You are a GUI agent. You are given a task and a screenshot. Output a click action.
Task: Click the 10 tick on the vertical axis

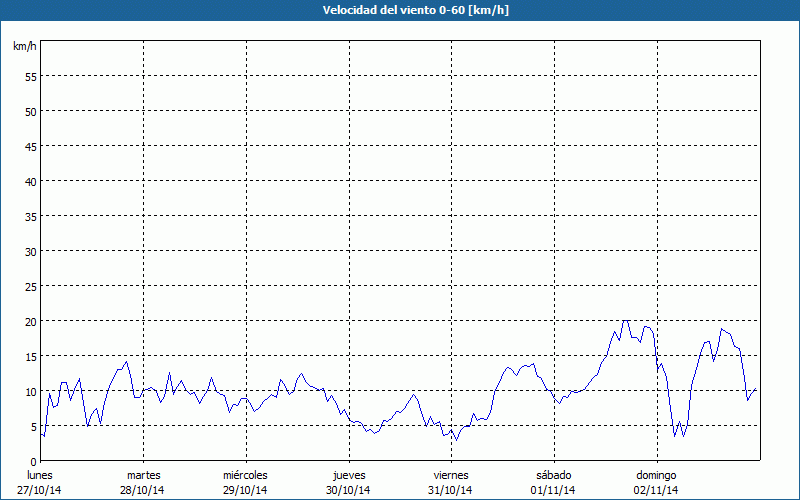31,391
